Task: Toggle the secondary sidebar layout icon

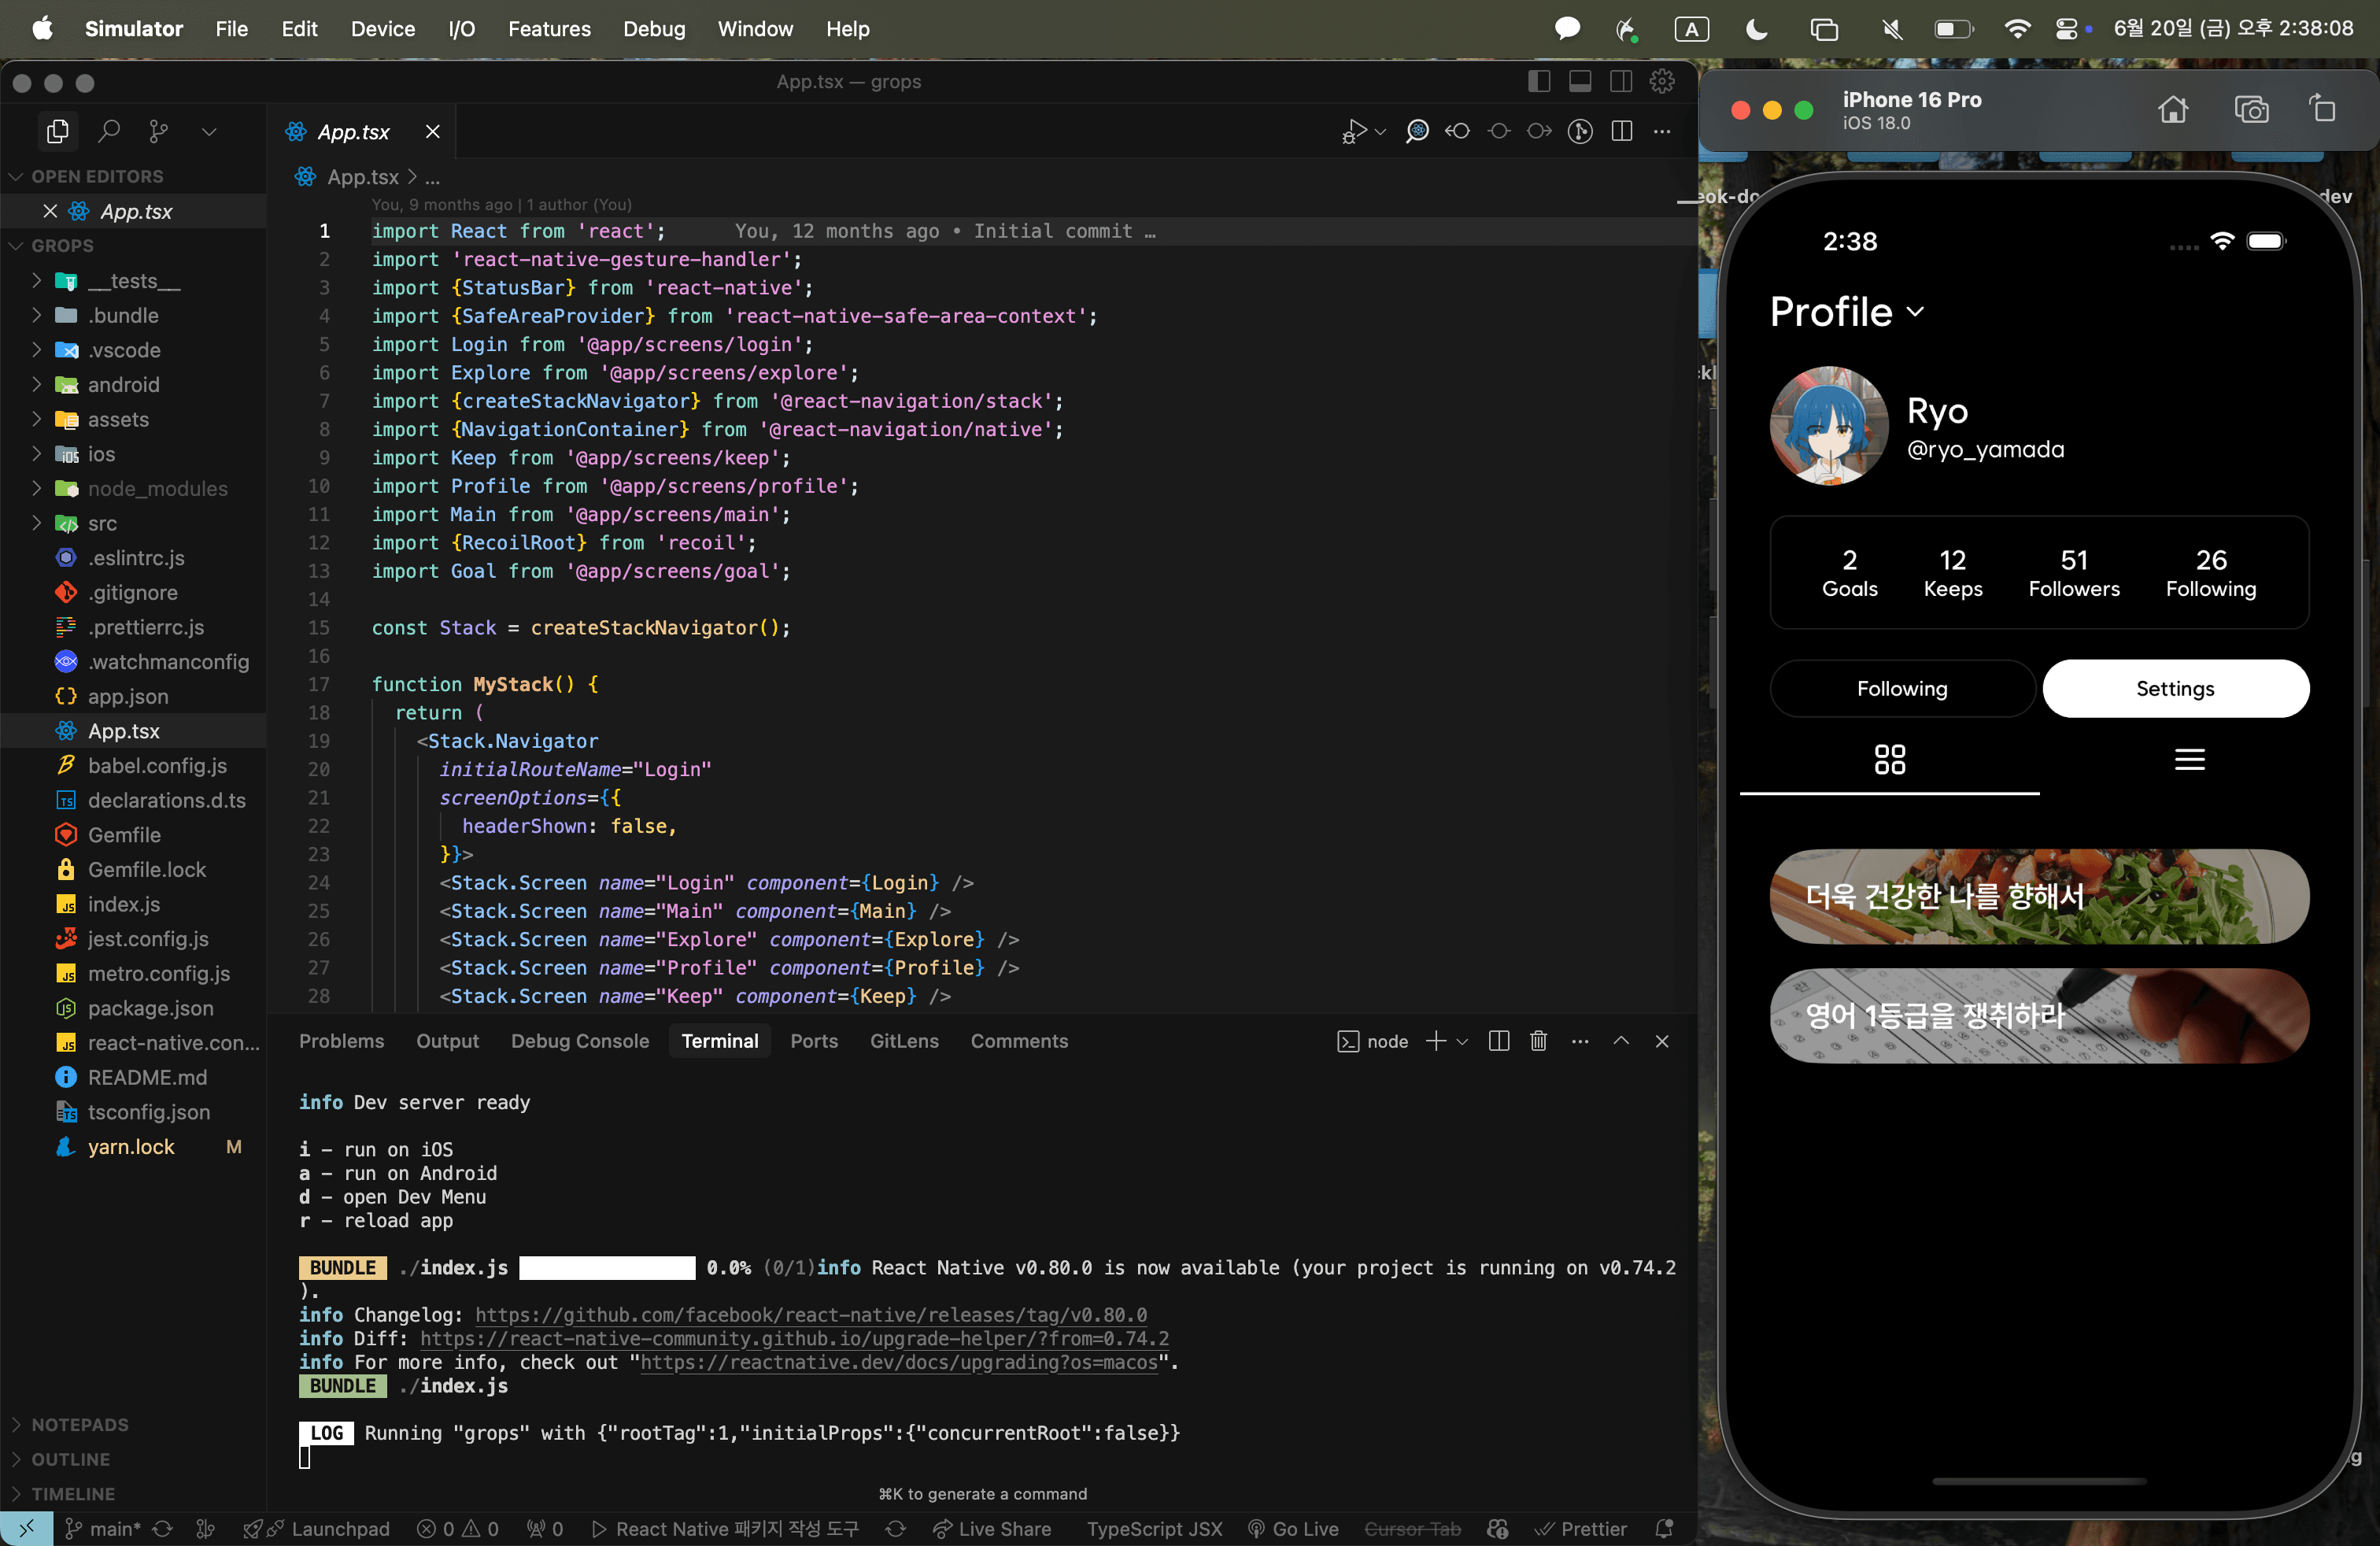Action: tap(1620, 82)
